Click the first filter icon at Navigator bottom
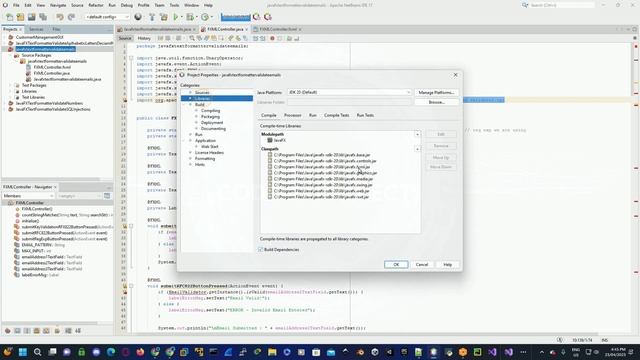Screen dimensions: 640x360 [7, 331]
